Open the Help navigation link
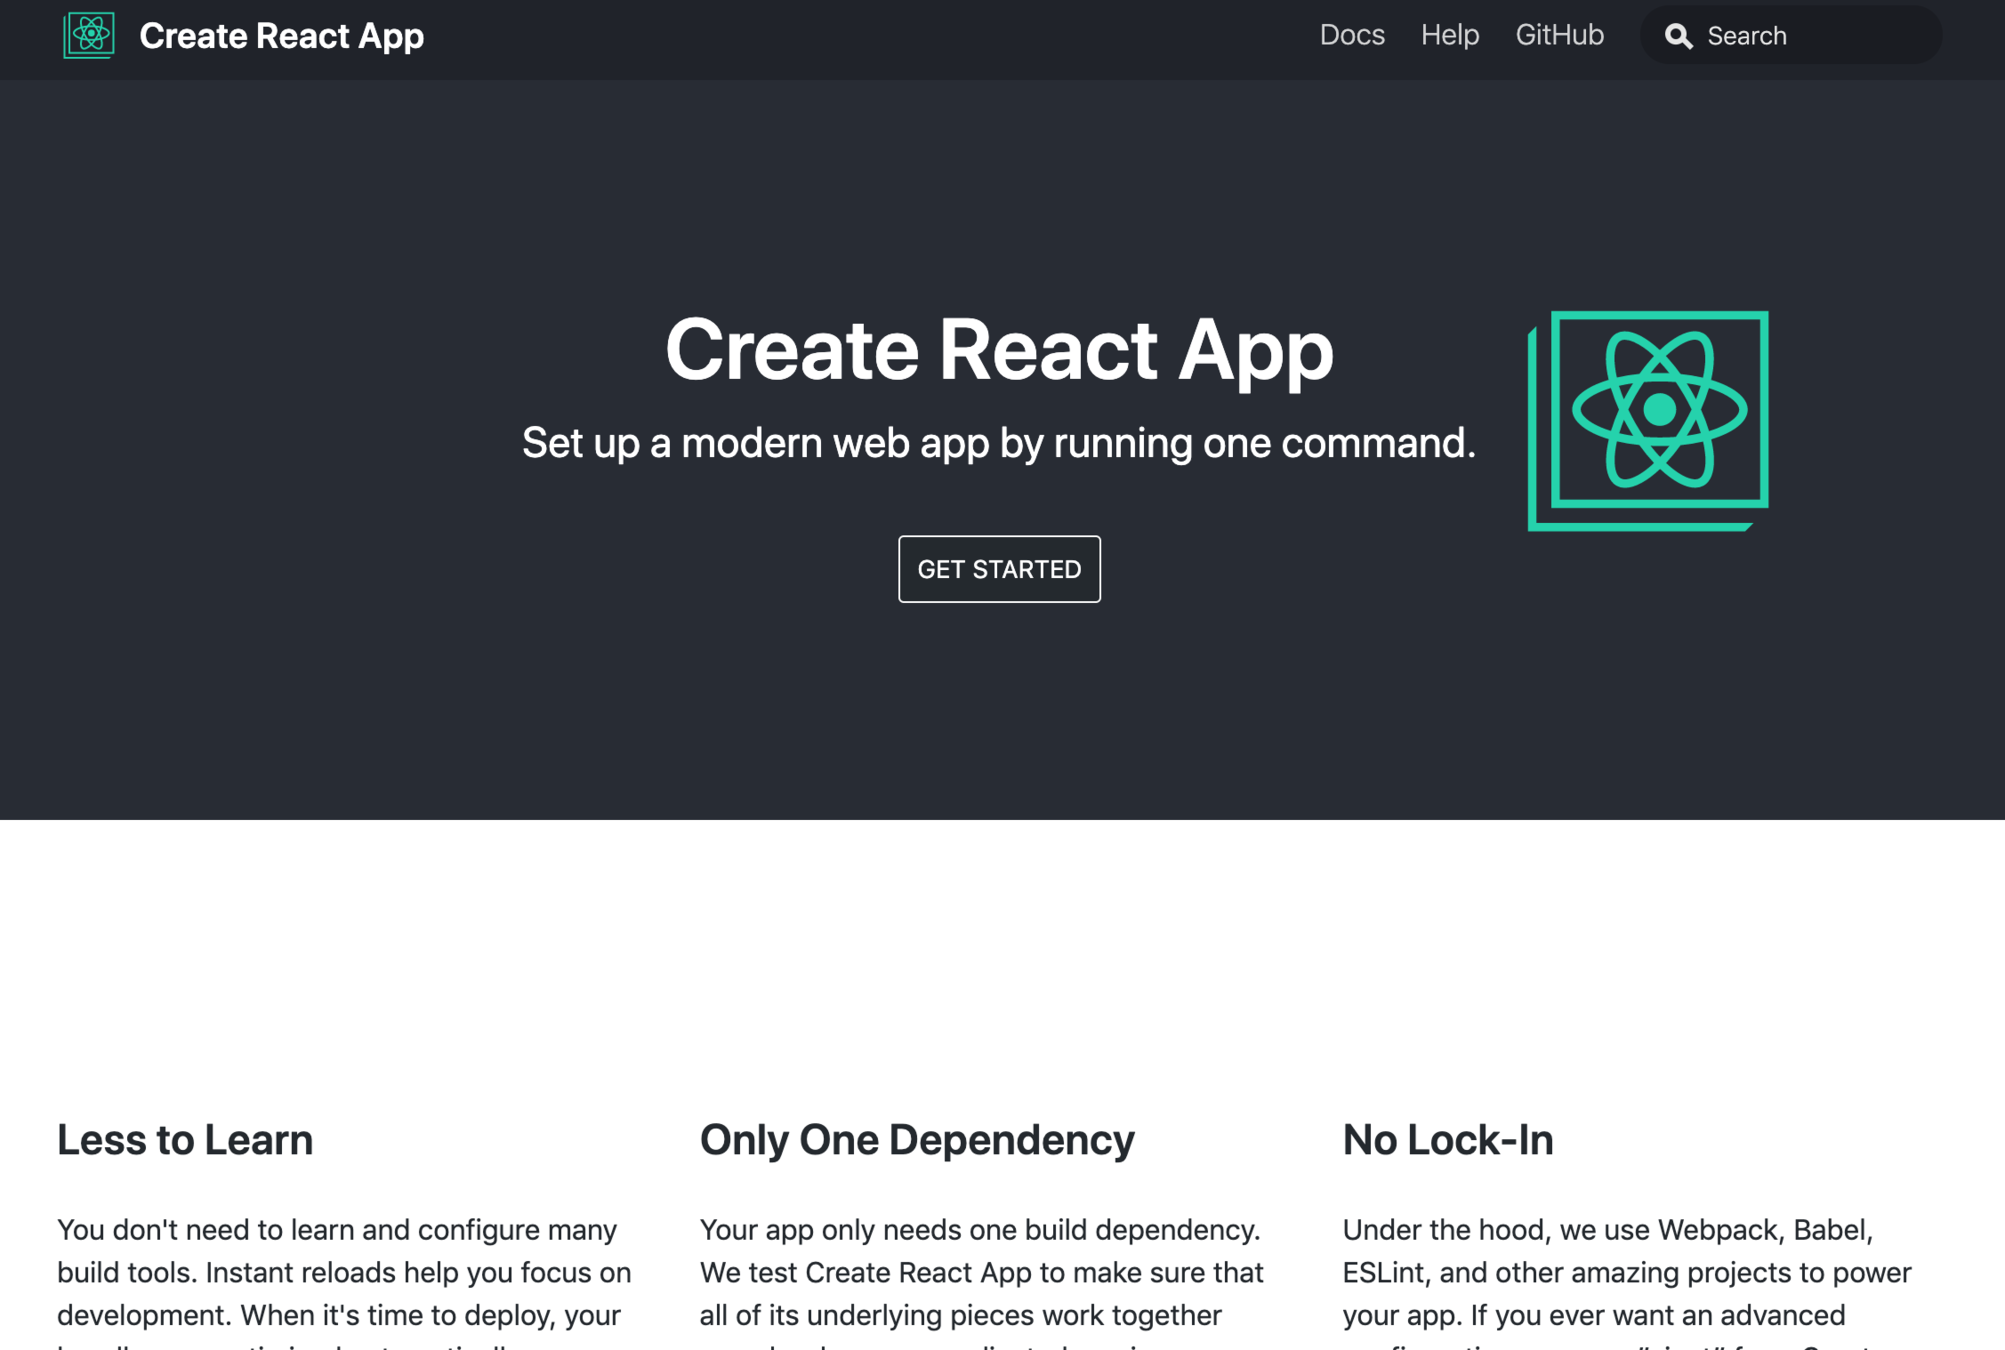Viewport: 2005px width, 1350px height. pos(1449,35)
